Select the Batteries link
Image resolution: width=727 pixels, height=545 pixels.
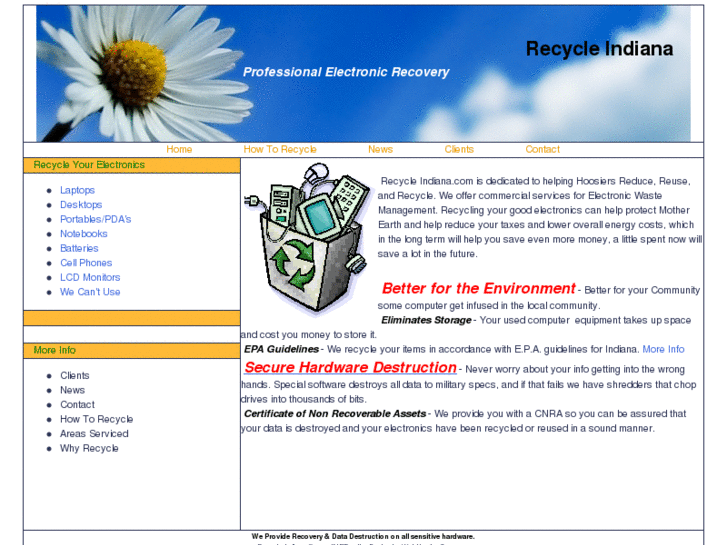[x=79, y=248]
